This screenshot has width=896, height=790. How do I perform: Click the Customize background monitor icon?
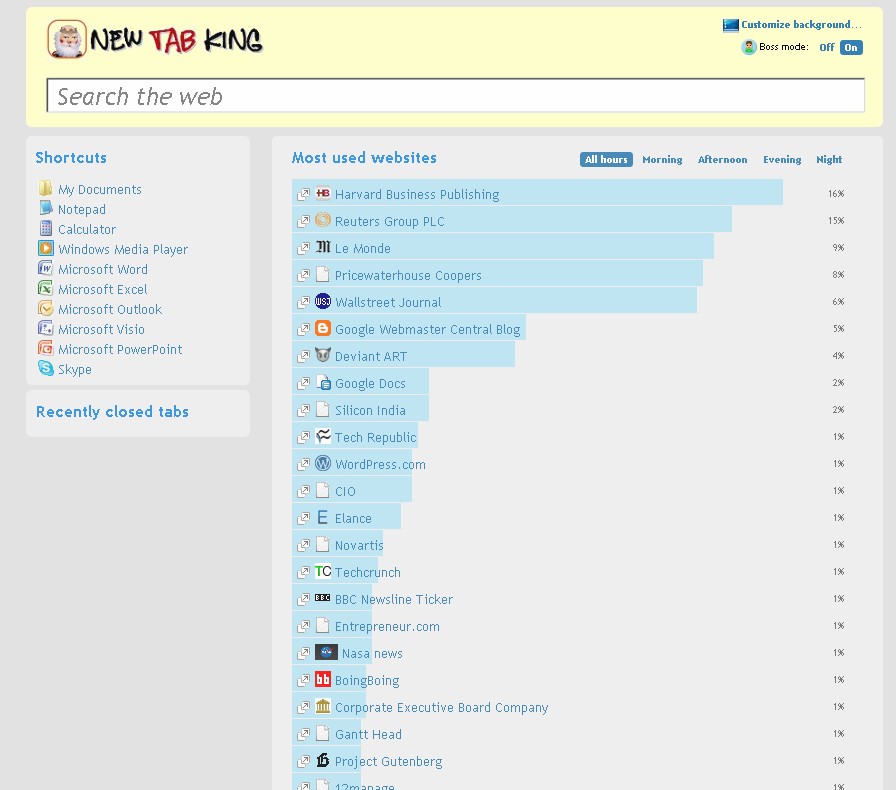point(730,25)
